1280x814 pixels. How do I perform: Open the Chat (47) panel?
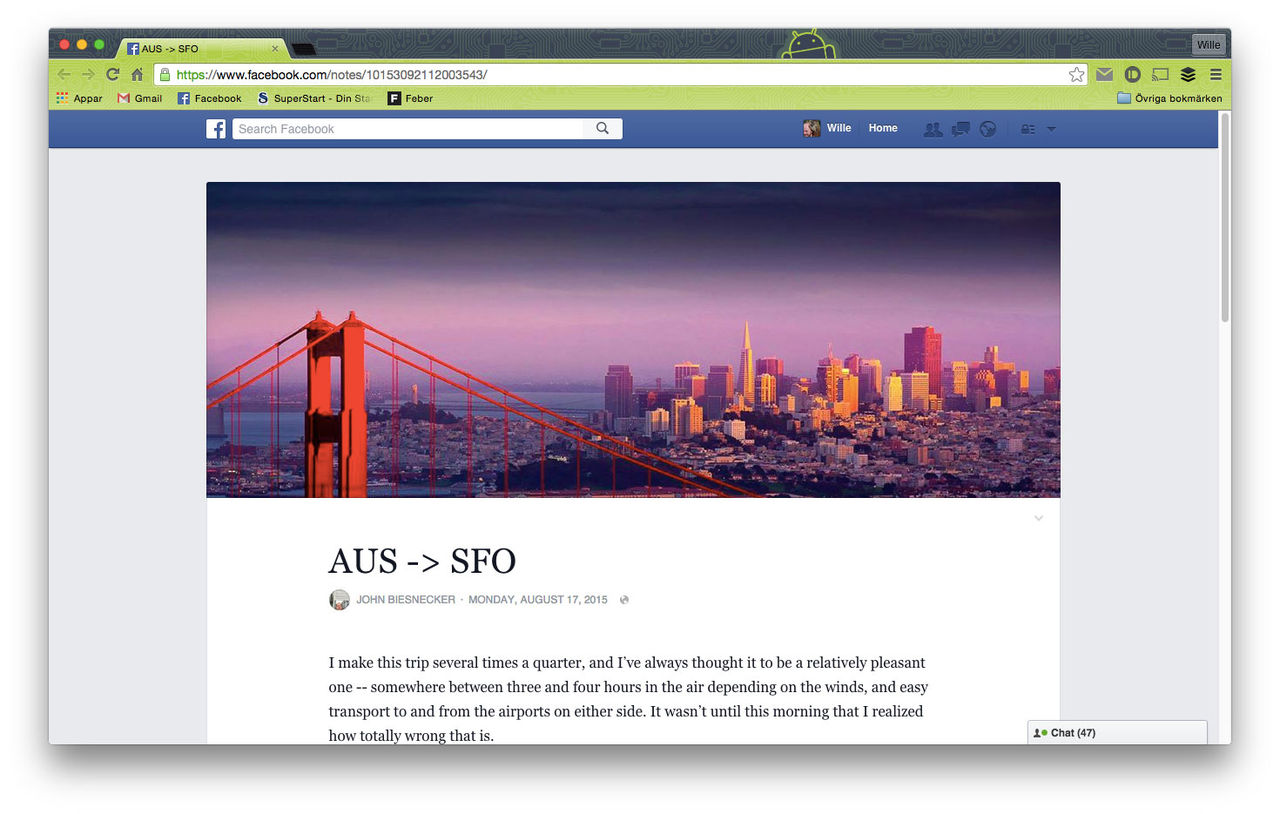1117,733
